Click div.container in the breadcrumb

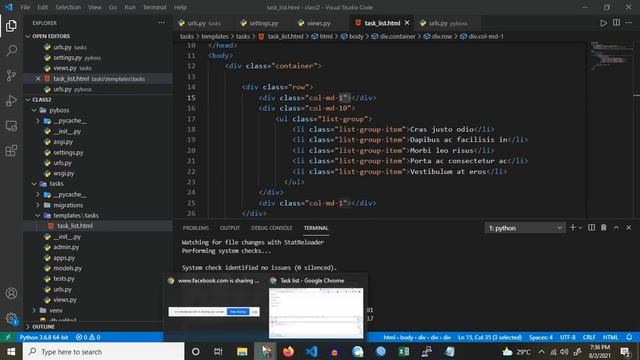click(397, 36)
